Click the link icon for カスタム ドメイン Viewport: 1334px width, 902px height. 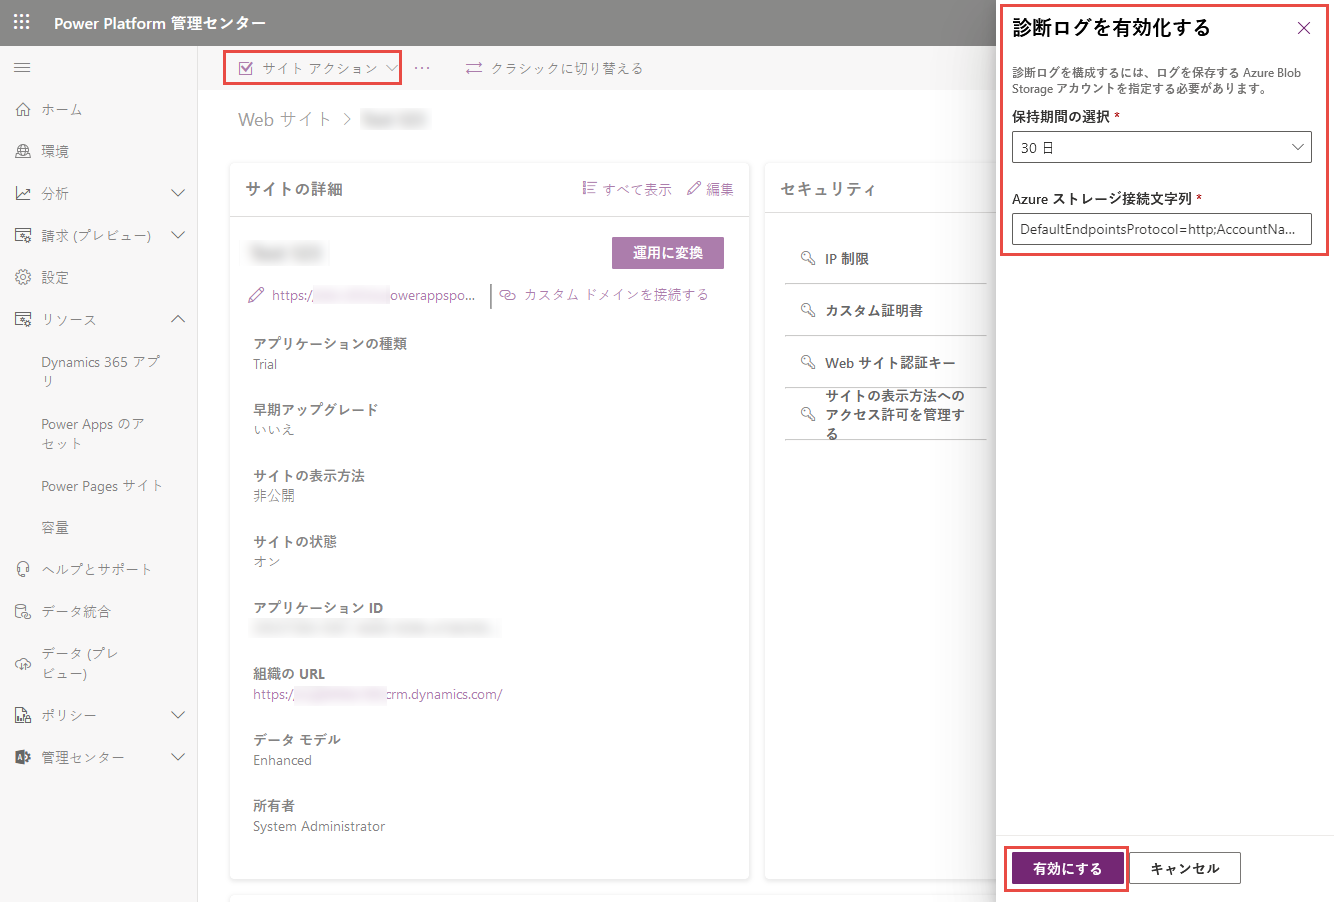coord(507,295)
